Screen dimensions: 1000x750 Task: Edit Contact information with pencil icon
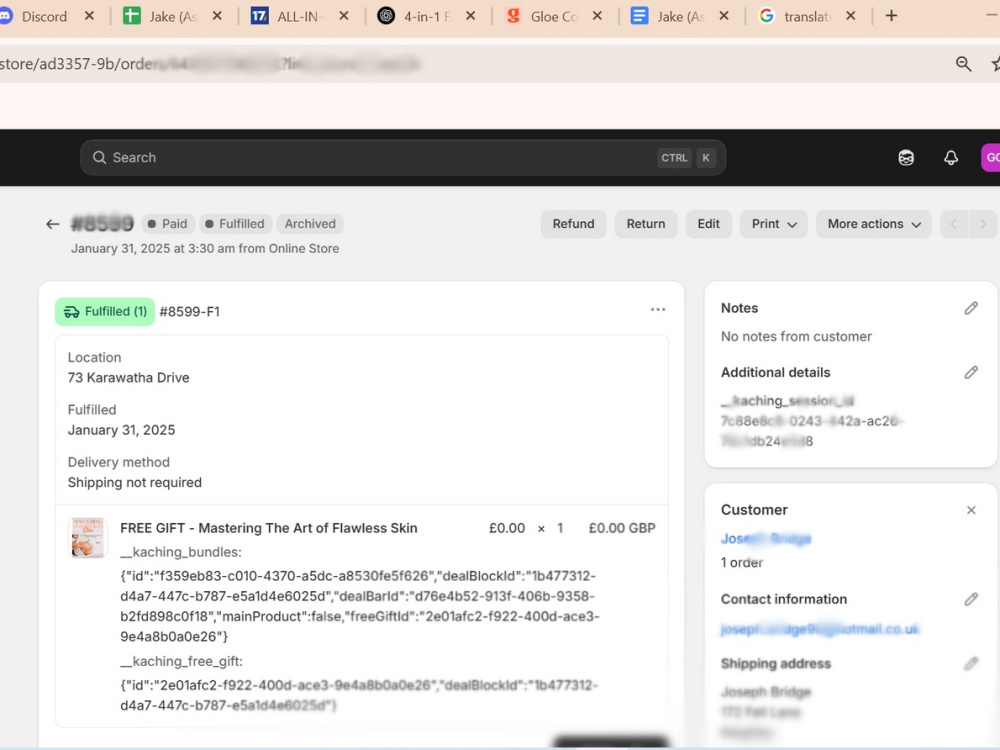[x=971, y=599]
